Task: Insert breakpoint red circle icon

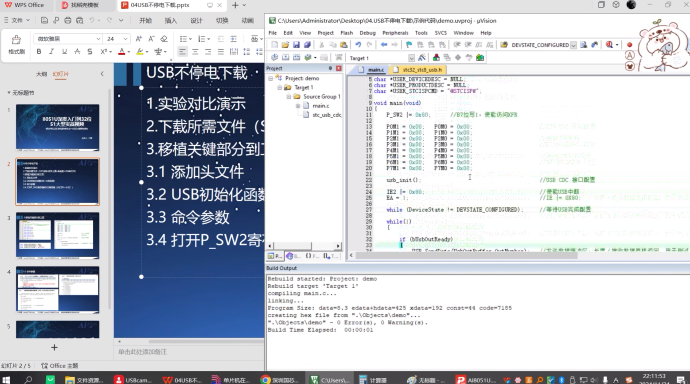Action: [629, 45]
